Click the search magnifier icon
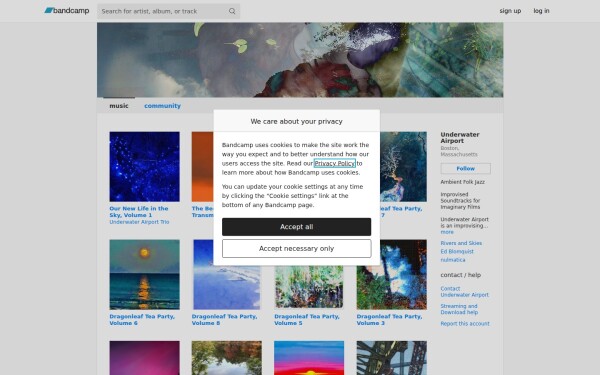Image resolution: width=600 pixels, height=375 pixels. [232, 11]
